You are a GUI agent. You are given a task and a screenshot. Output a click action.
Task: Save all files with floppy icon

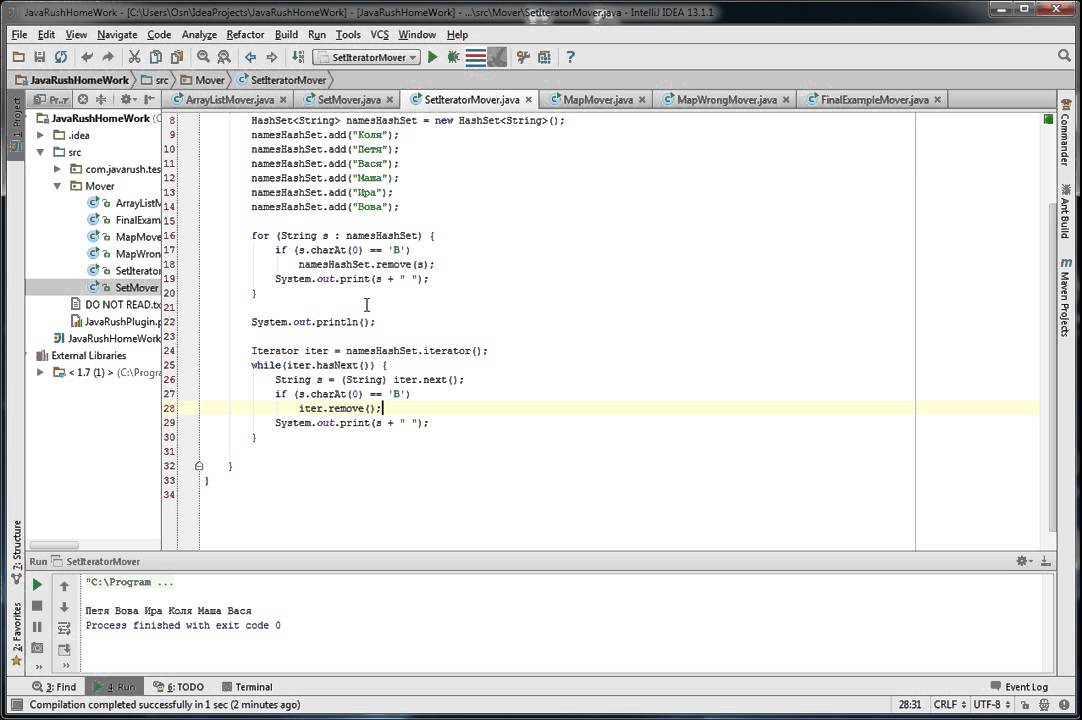[39, 57]
